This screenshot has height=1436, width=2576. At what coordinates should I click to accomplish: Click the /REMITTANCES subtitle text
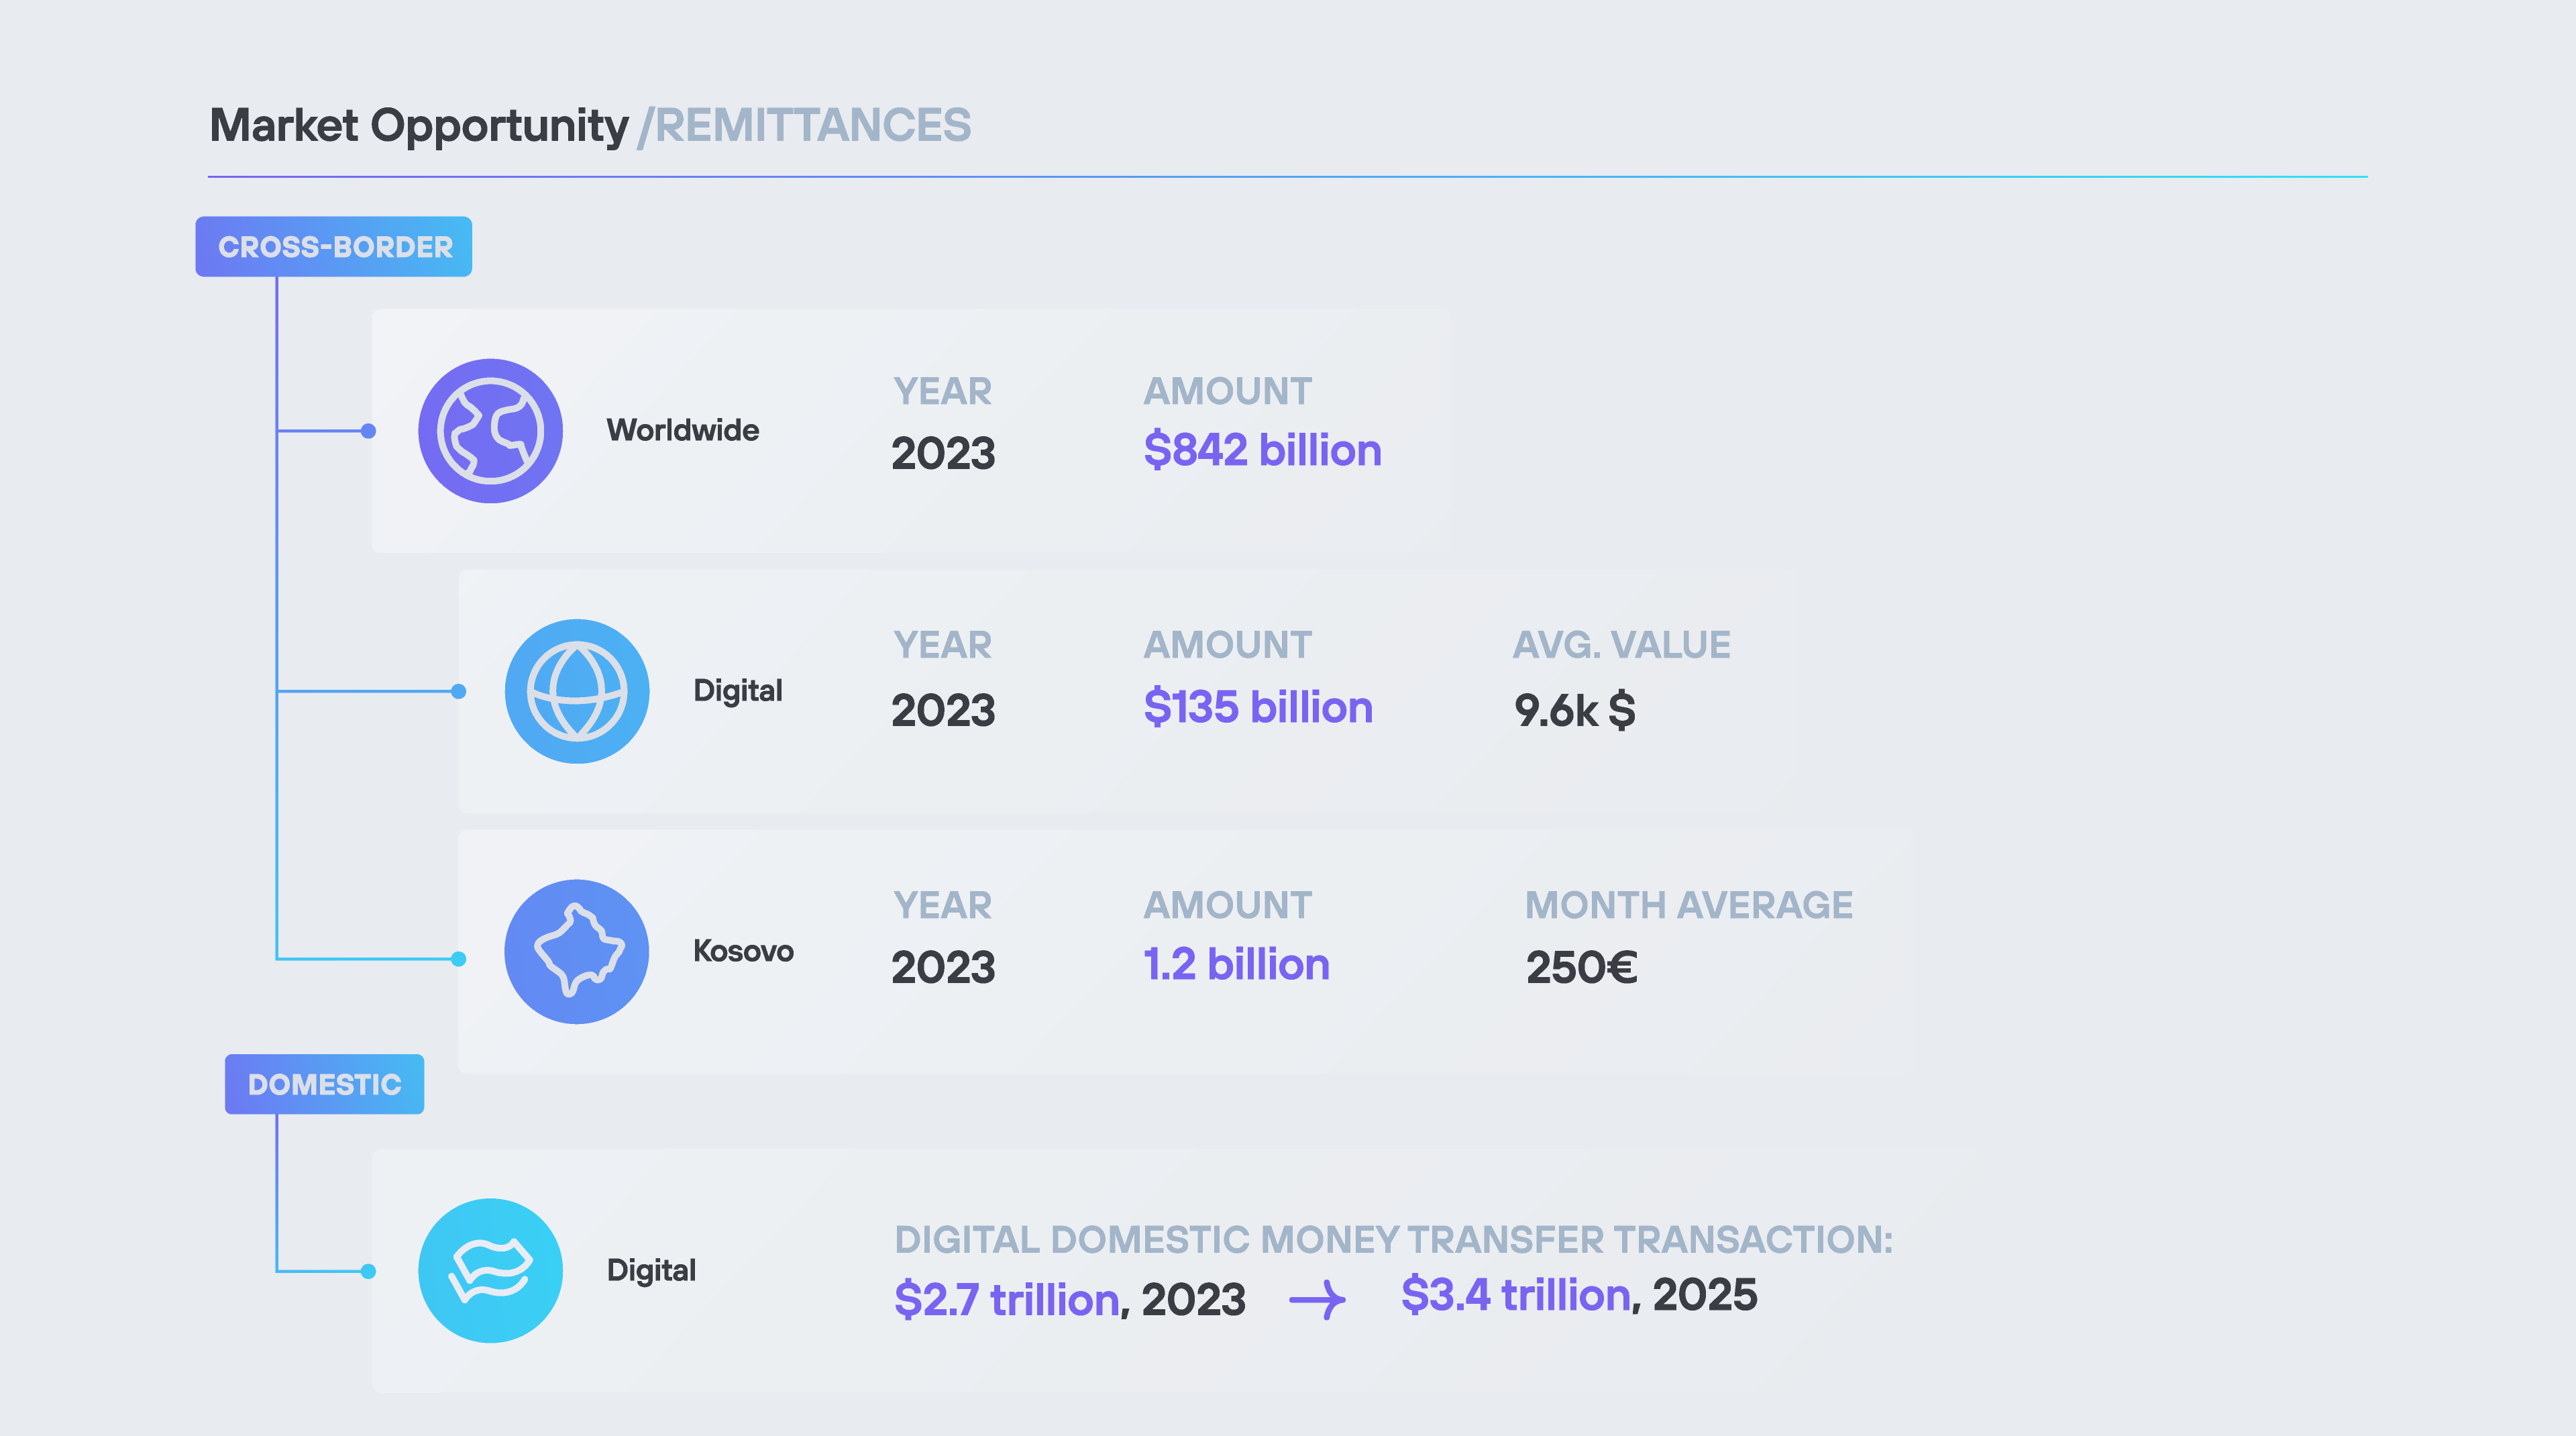[805, 126]
